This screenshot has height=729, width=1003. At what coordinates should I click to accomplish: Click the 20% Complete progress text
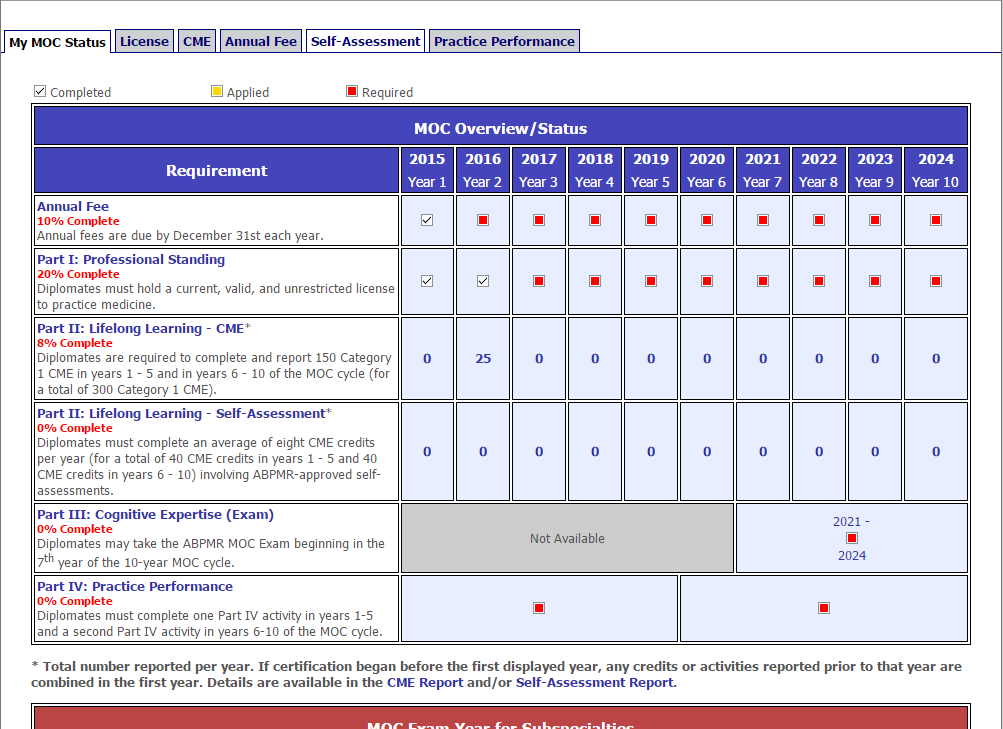click(78, 274)
